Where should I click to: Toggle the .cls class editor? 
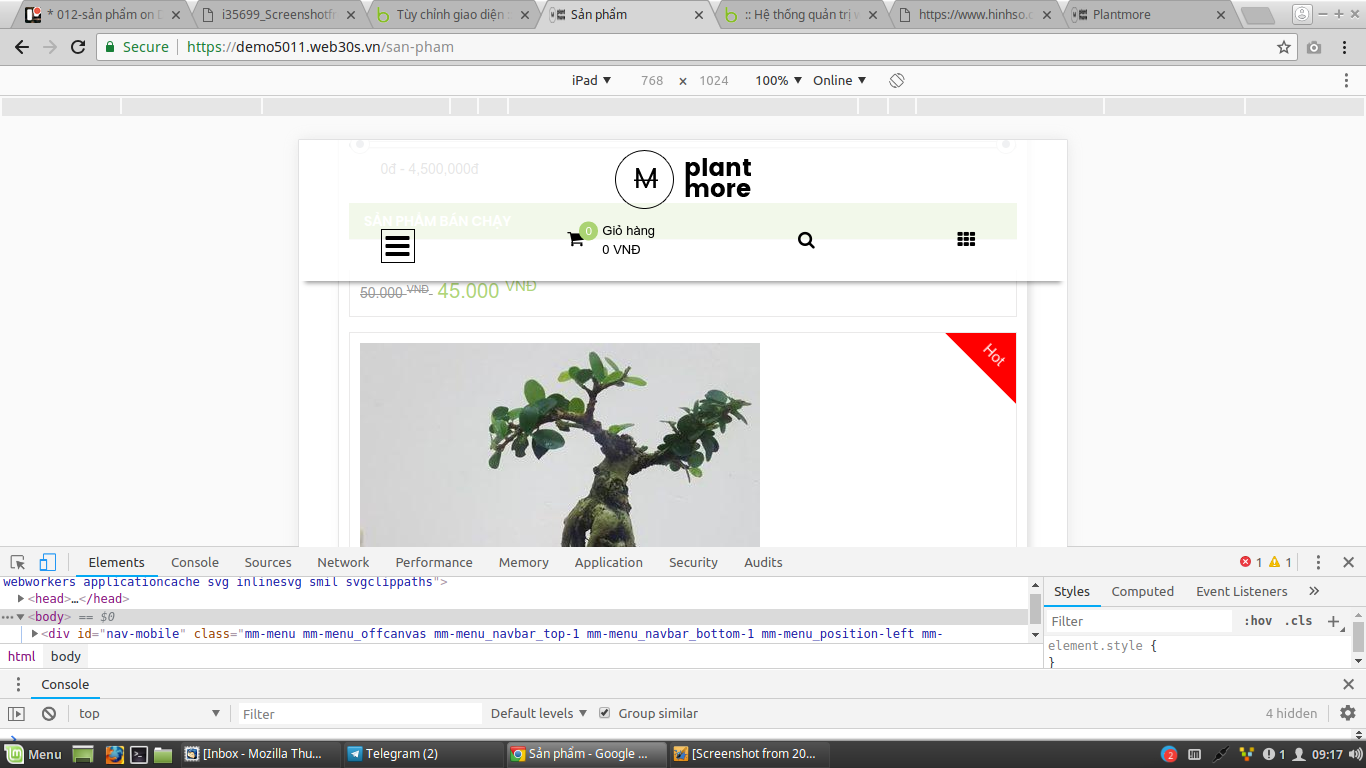coord(1298,621)
